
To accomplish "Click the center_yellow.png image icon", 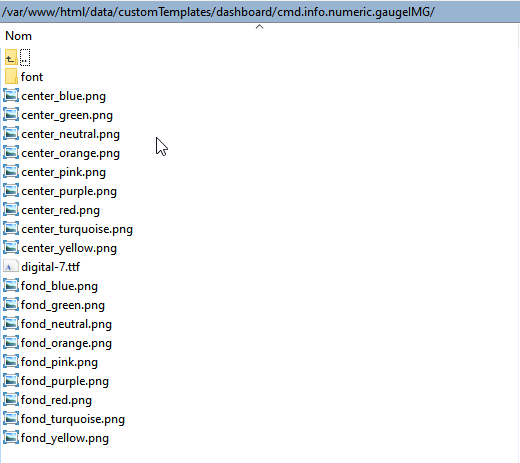I will pyautogui.click(x=11, y=248).
